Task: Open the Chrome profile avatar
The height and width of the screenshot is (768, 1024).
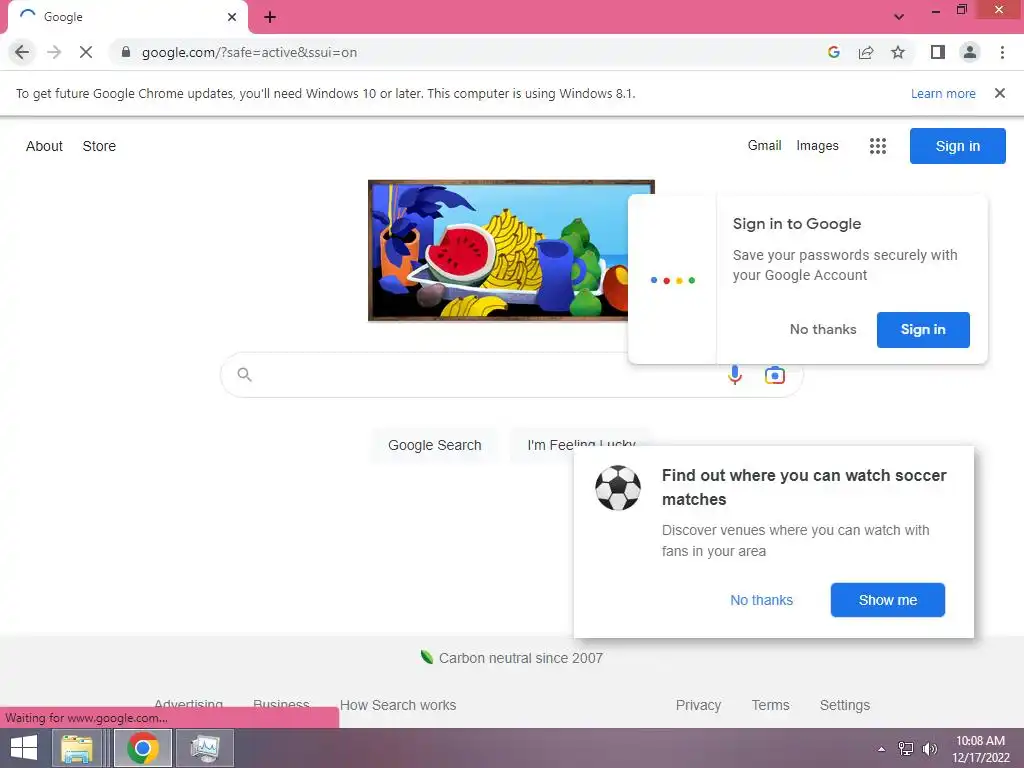Action: (x=970, y=52)
